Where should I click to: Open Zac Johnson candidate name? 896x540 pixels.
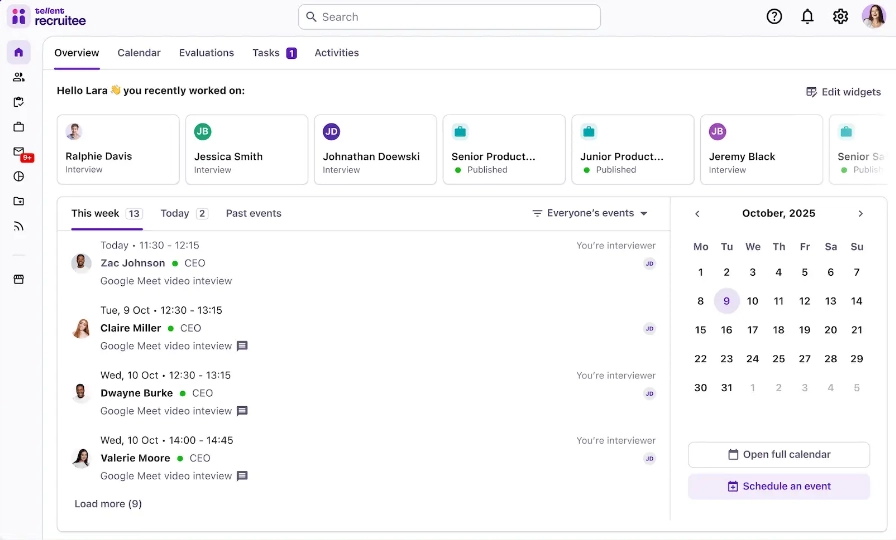(x=133, y=263)
